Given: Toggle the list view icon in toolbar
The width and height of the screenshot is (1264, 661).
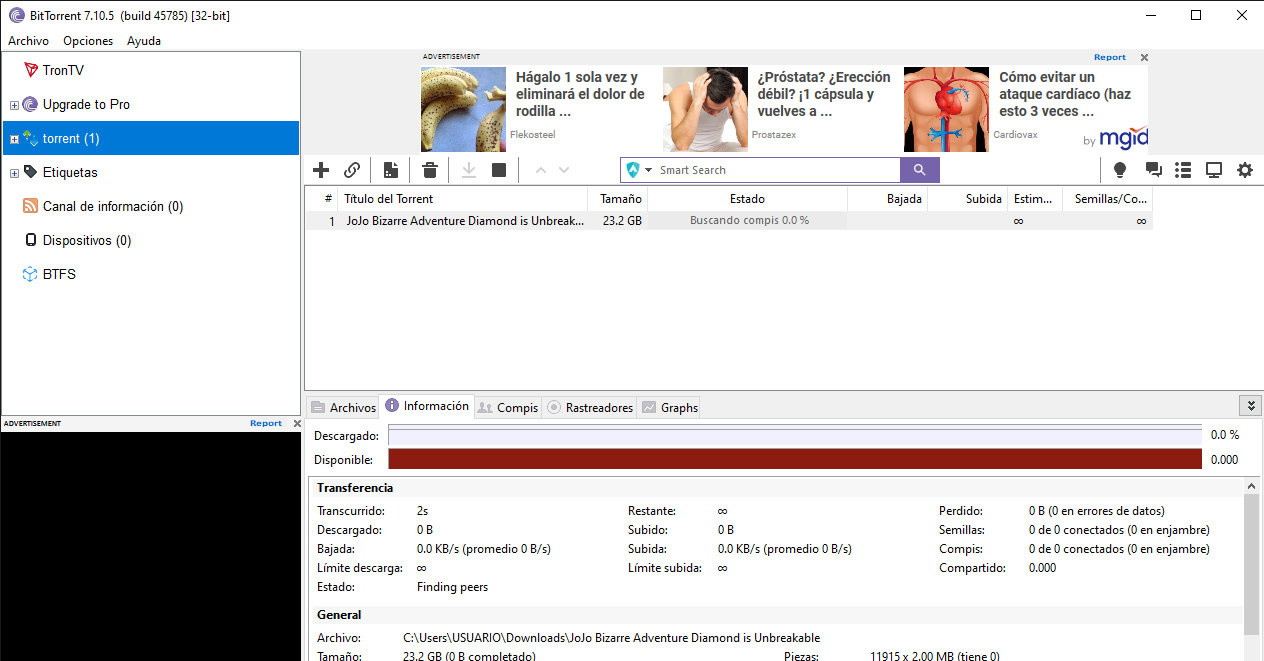Looking at the screenshot, I should [1183, 170].
